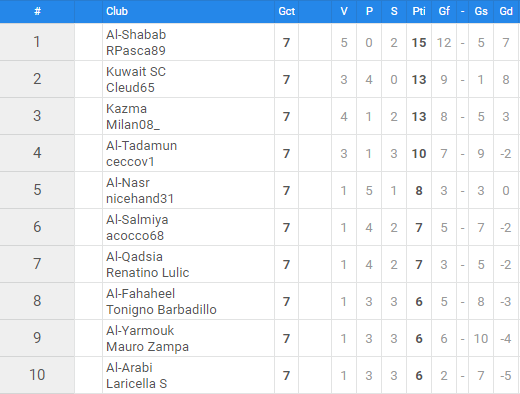The height and width of the screenshot is (394, 520).
Task: Open manager RPasca89 profile
Action: [x=136, y=51]
